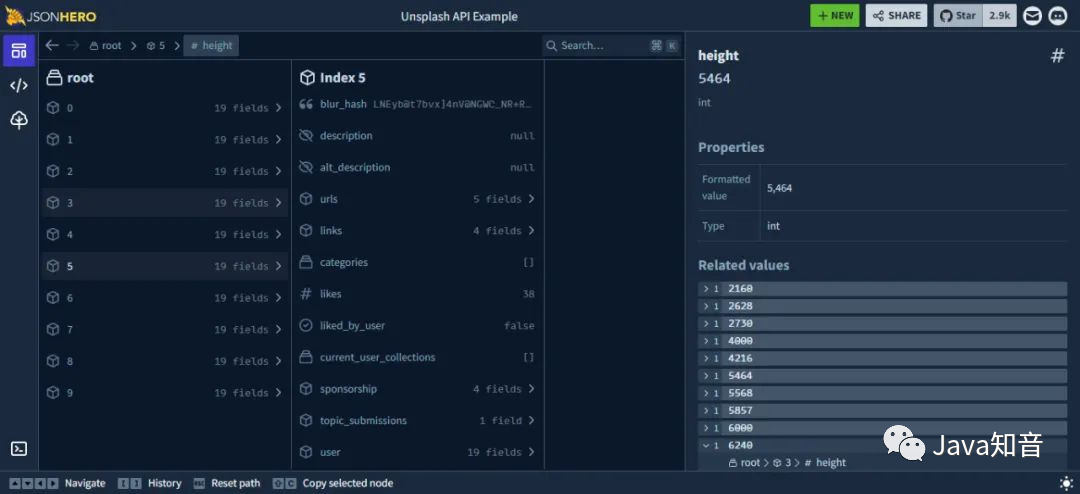
Task: Toggle light/dark theme sun icon
Action: pos(1066,483)
